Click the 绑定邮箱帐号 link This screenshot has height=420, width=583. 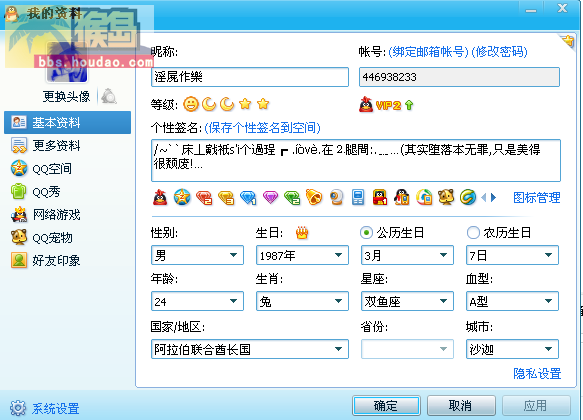coord(428,52)
